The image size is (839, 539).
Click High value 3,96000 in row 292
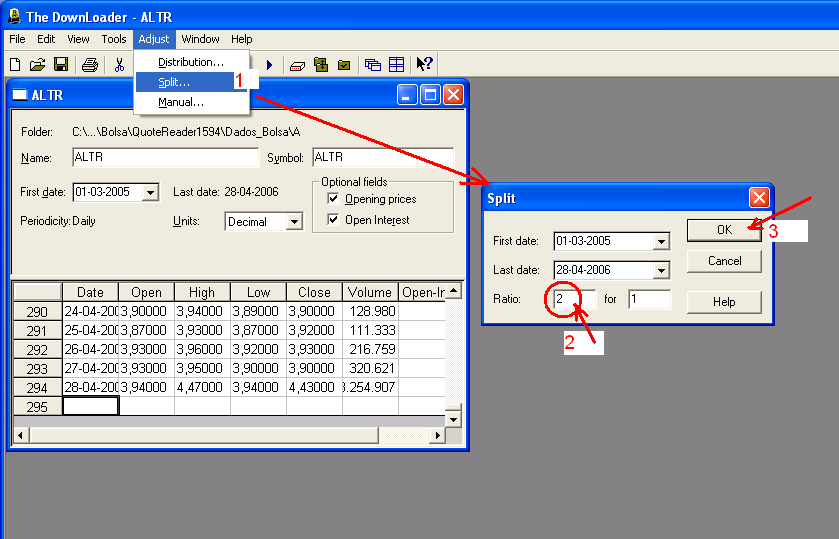tap(202, 349)
